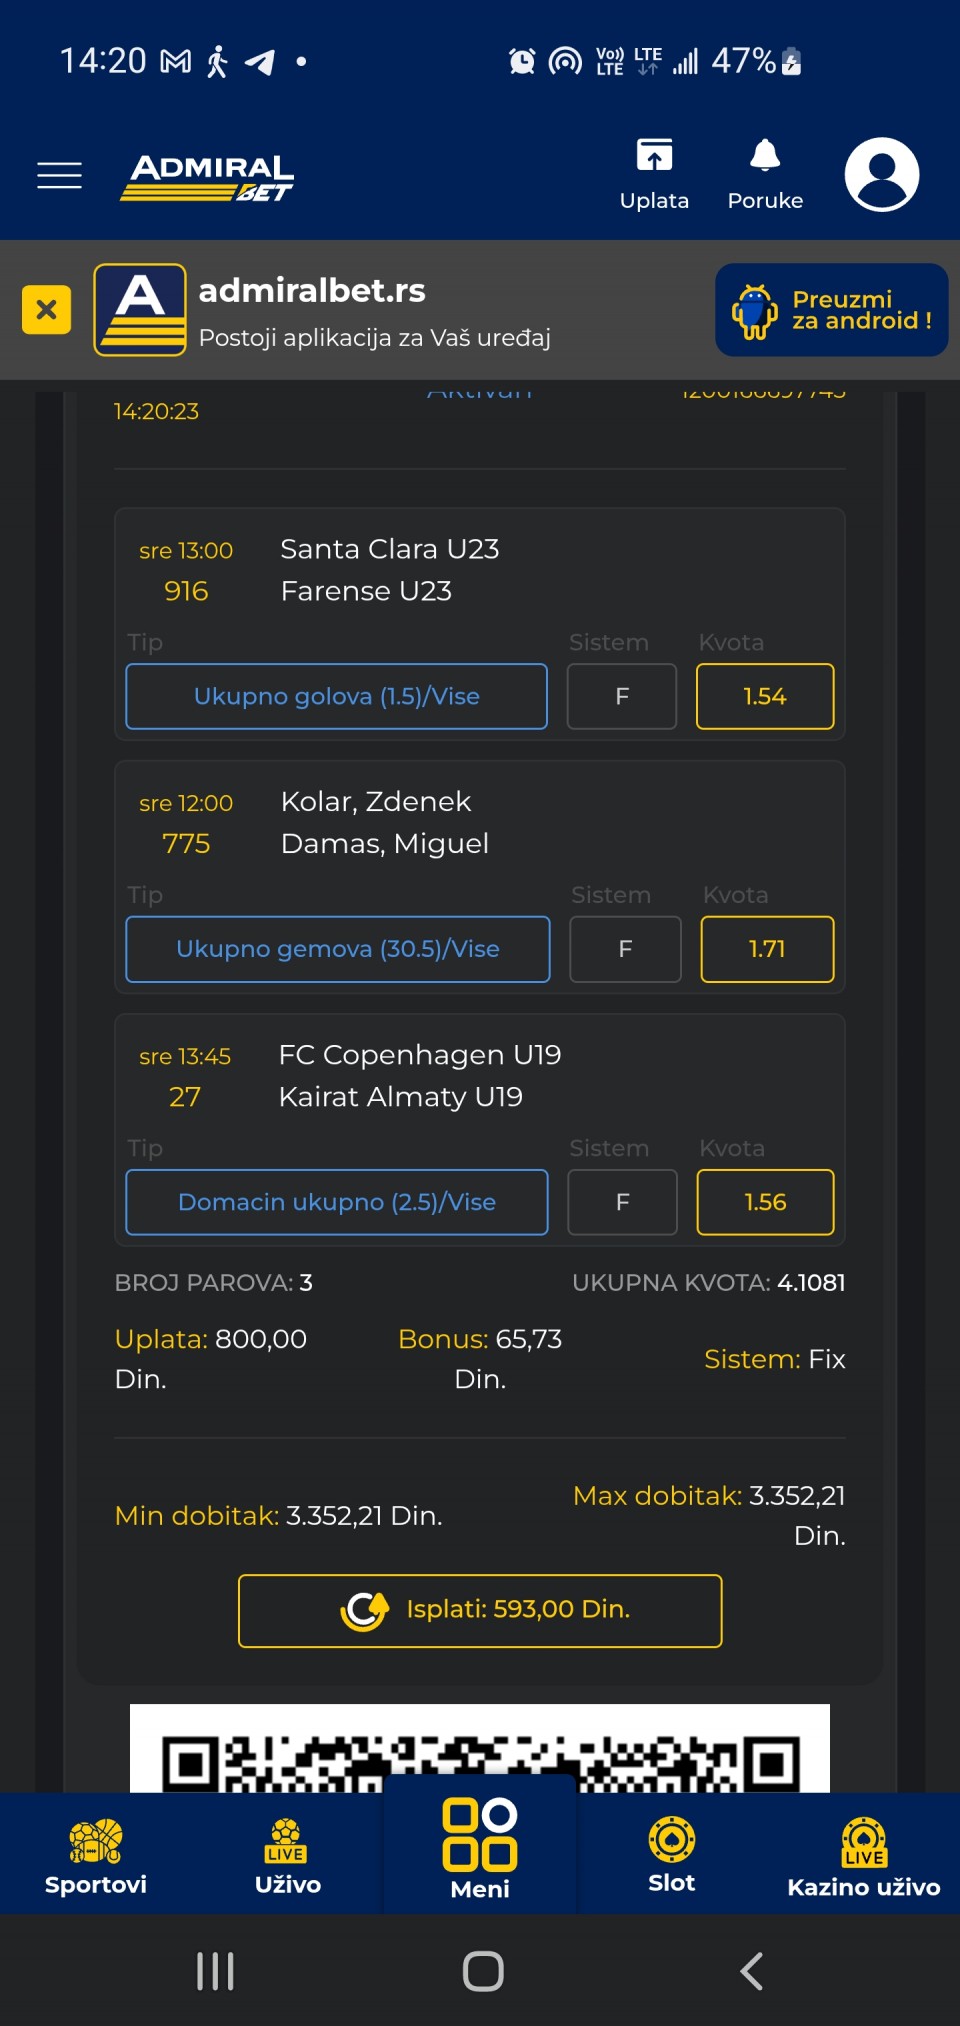The height and width of the screenshot is (2026, 960).
Task: Tap the Admiral Bet logo
Action: point(208,177)
